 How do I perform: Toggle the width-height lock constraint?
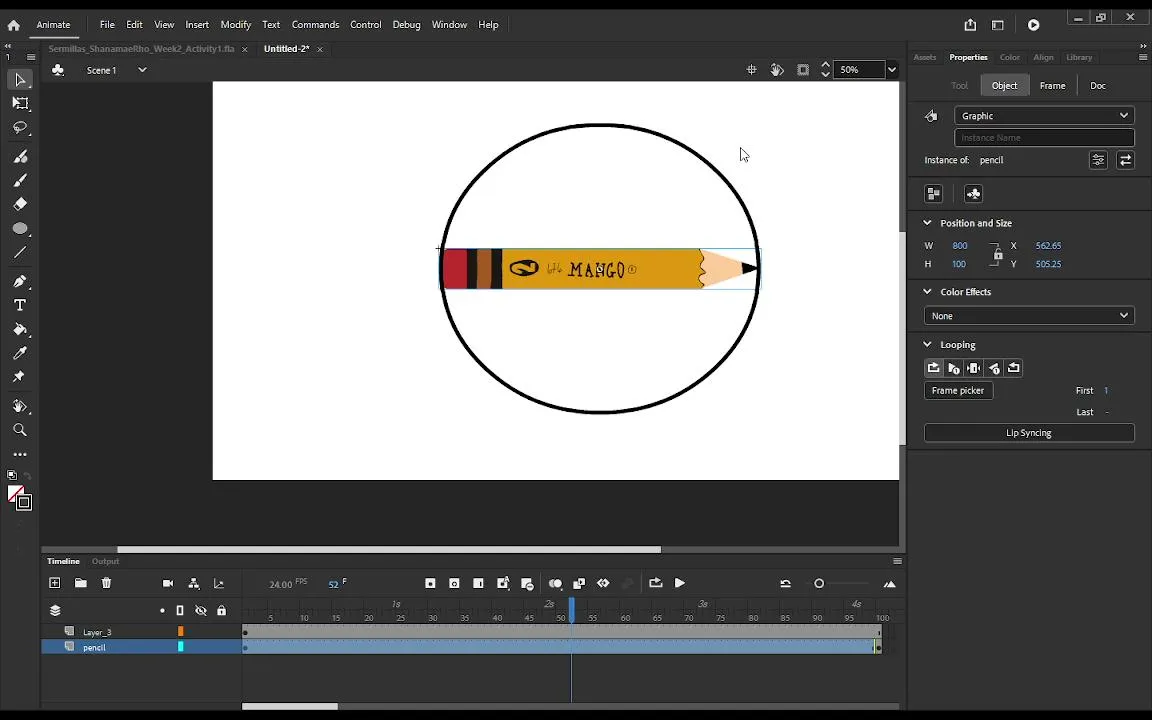point(996,254)
